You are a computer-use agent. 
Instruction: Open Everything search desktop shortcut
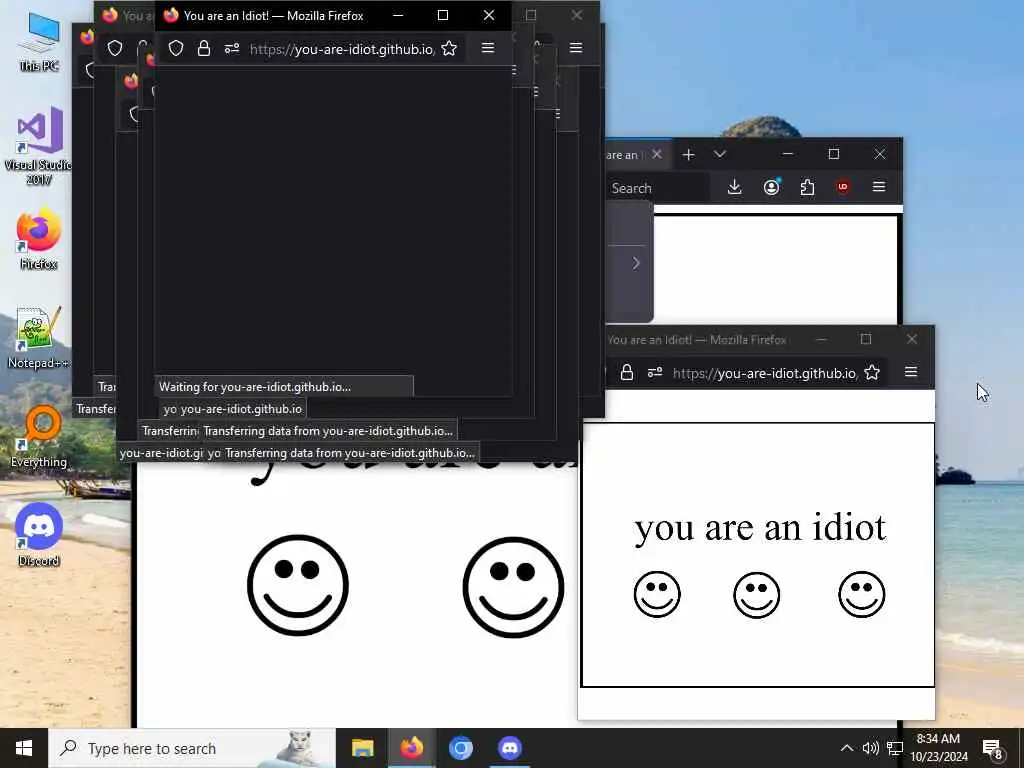(39, 436)
